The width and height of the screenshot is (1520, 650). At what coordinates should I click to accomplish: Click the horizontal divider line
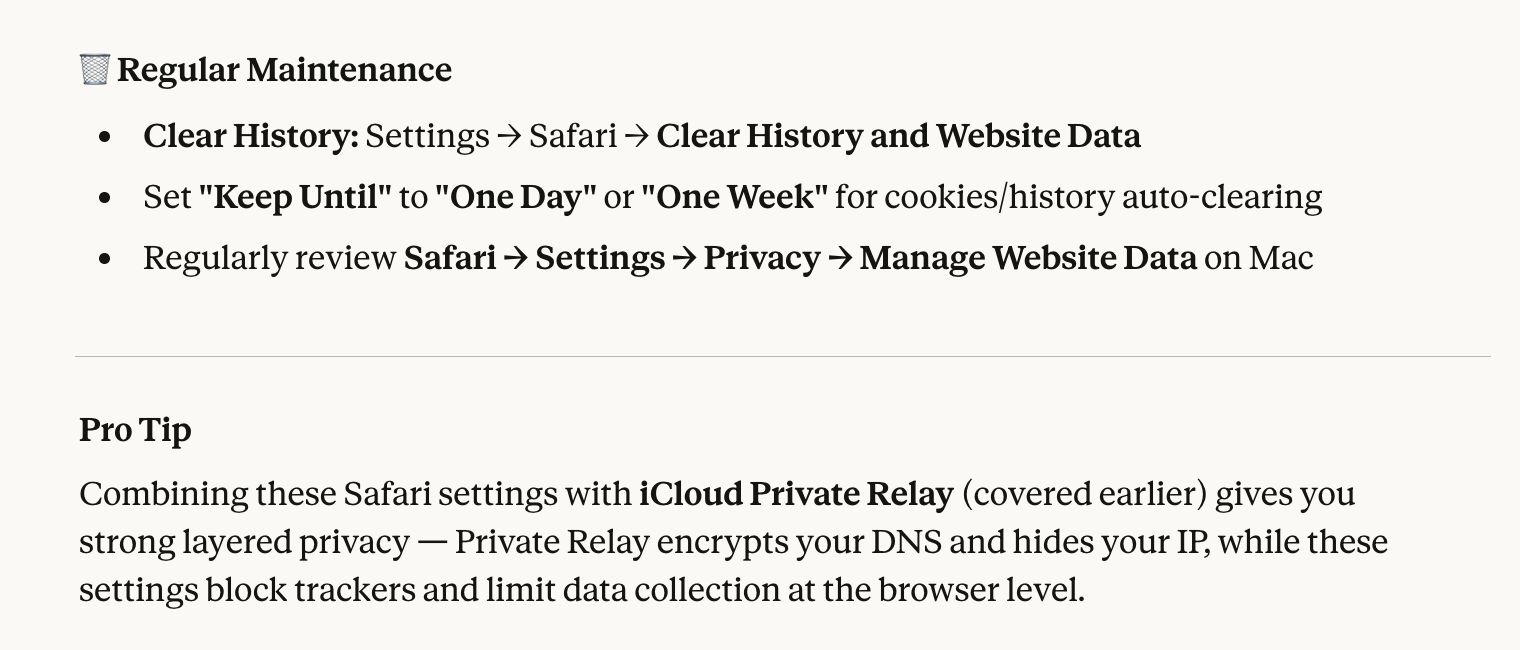(x=782, y=356)
